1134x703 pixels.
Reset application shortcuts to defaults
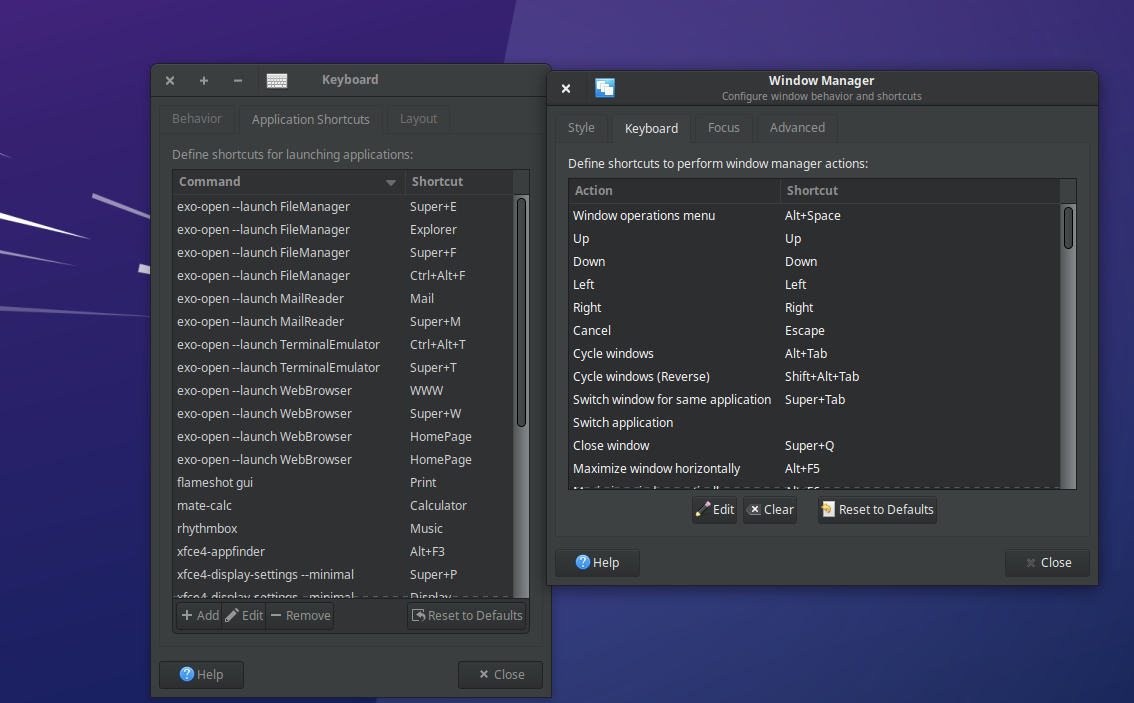pyautogui.click(x=466, y=616)
